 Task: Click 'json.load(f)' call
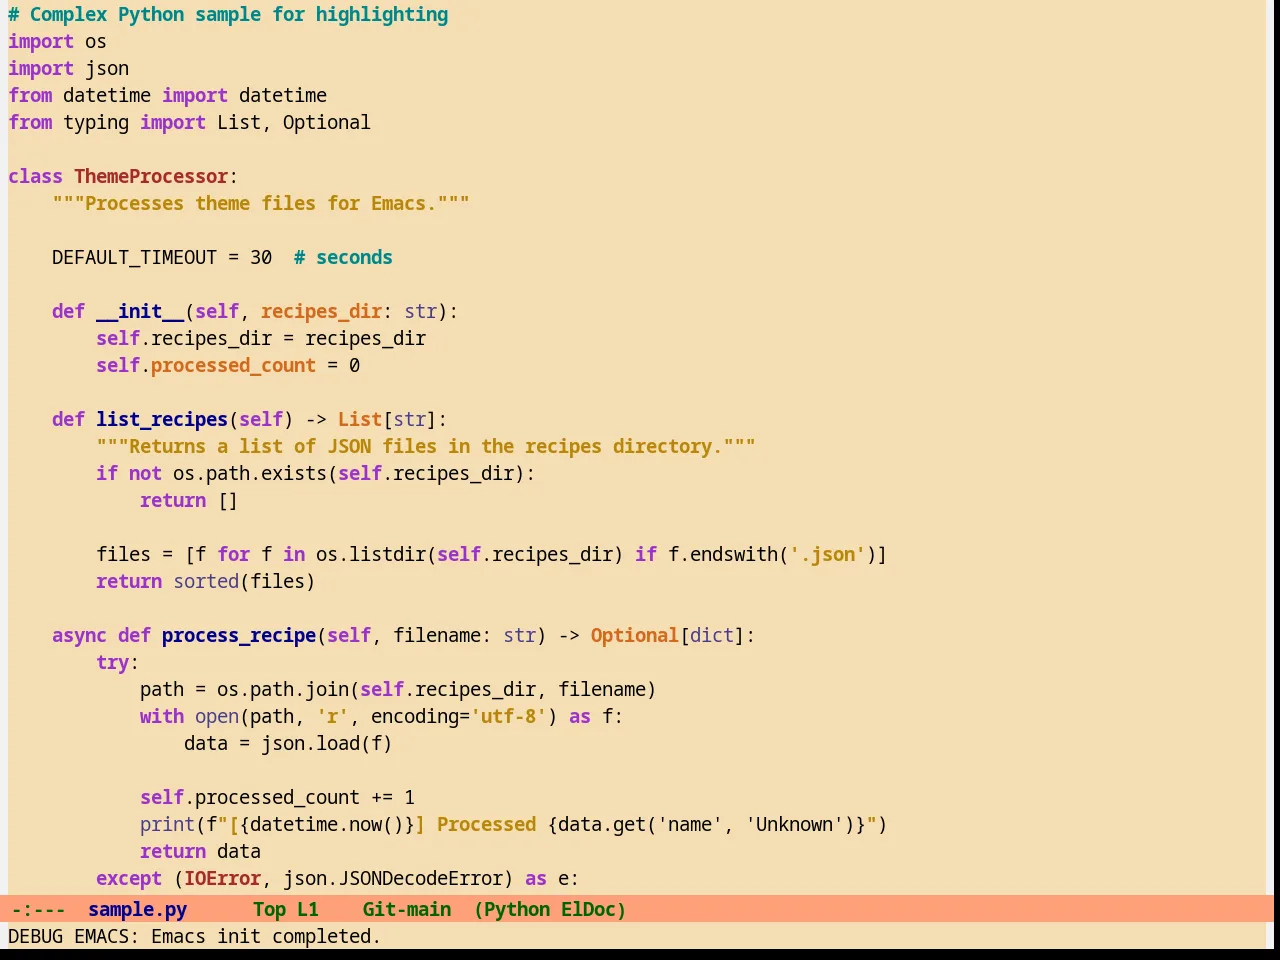tap(327, 743)
